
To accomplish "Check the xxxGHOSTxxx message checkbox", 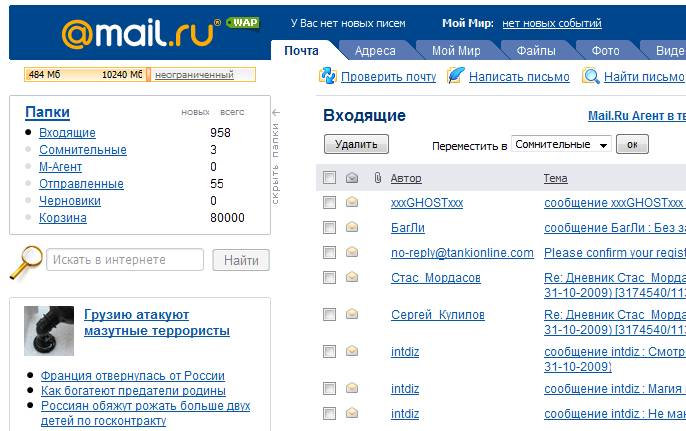I will click(329, 203).
